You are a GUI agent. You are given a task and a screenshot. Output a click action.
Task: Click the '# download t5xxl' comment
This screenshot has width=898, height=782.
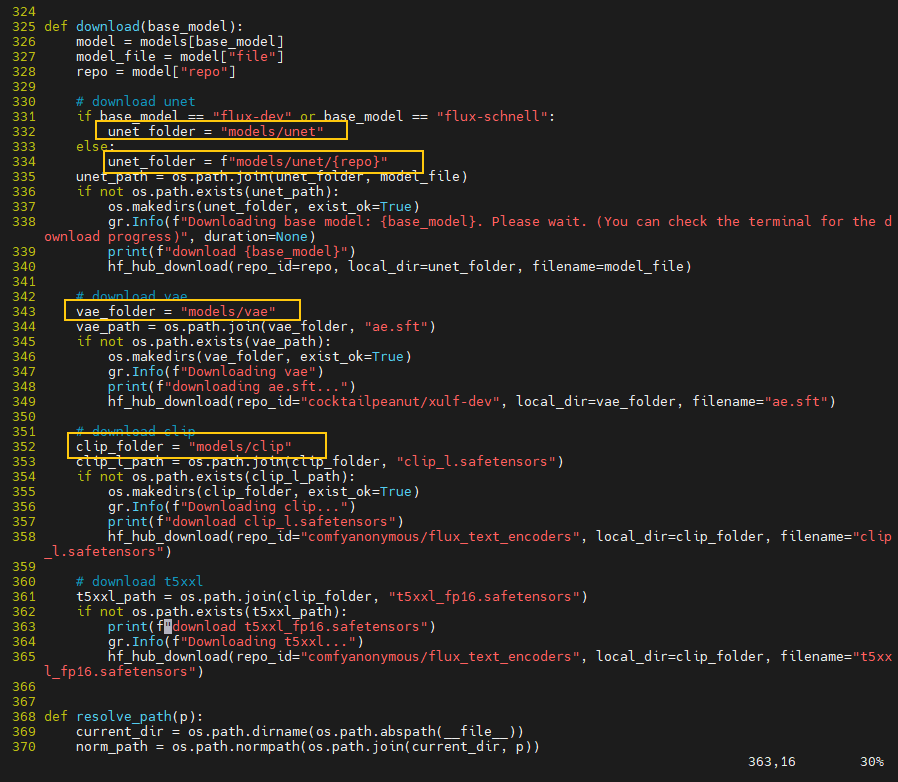140,581
